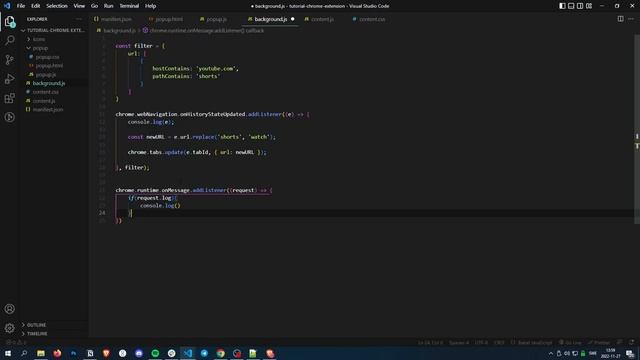640x360 pixels.
Task: Collapse the popup folder
Action: coord(54,48)
